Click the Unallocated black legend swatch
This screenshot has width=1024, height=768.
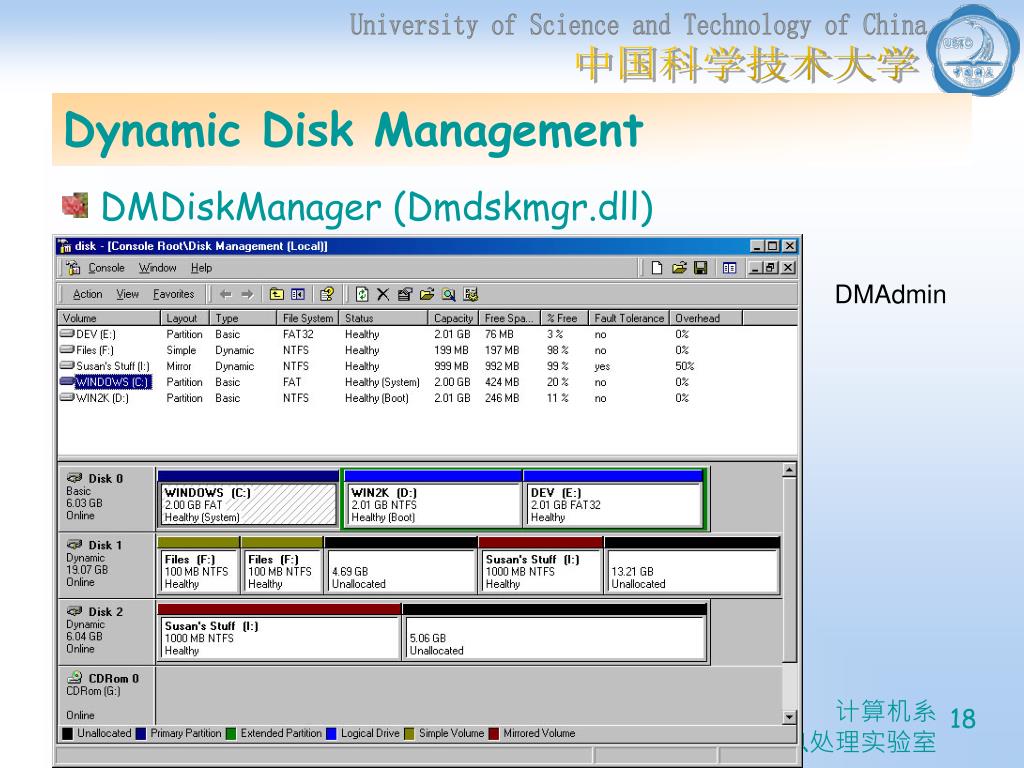point(67,733)
